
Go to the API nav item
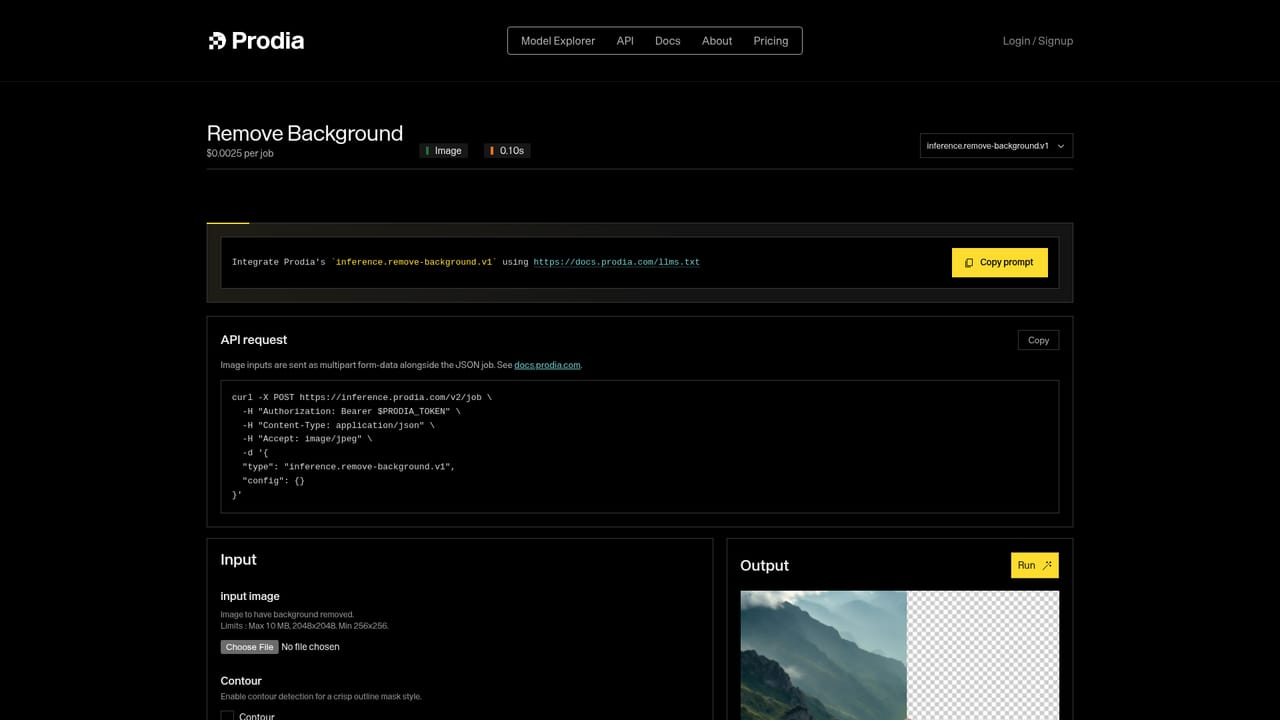625,41
